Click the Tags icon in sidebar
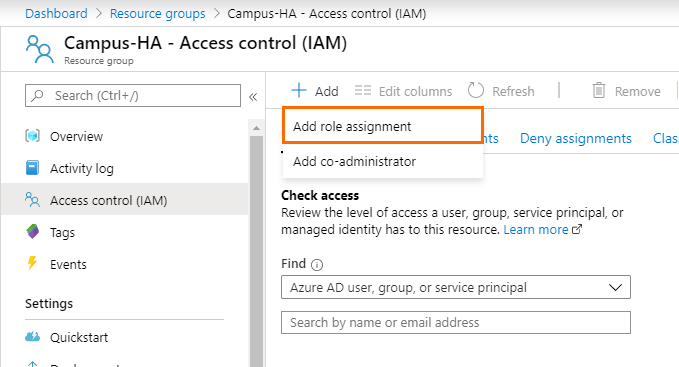679x367 pixels. coord(32,232)
